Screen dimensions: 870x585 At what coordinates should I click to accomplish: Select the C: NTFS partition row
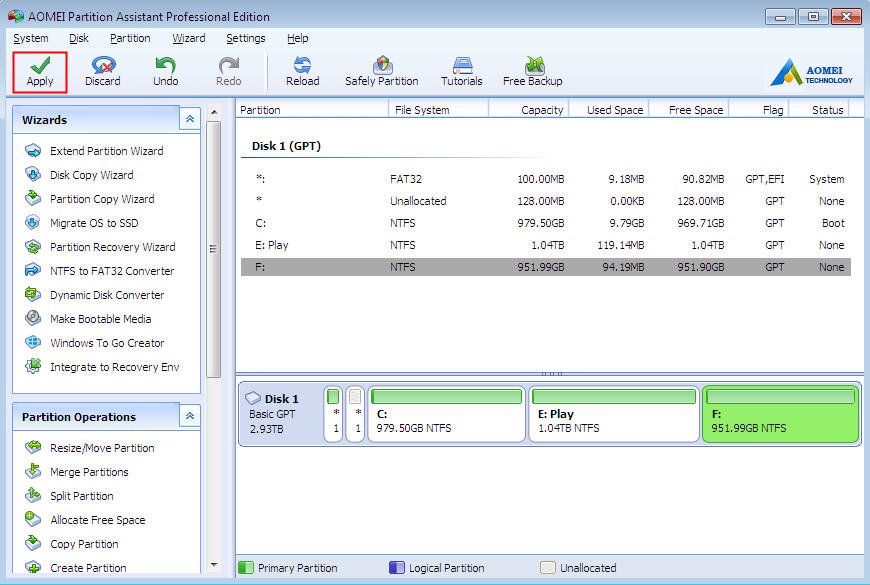pos(545,223)
